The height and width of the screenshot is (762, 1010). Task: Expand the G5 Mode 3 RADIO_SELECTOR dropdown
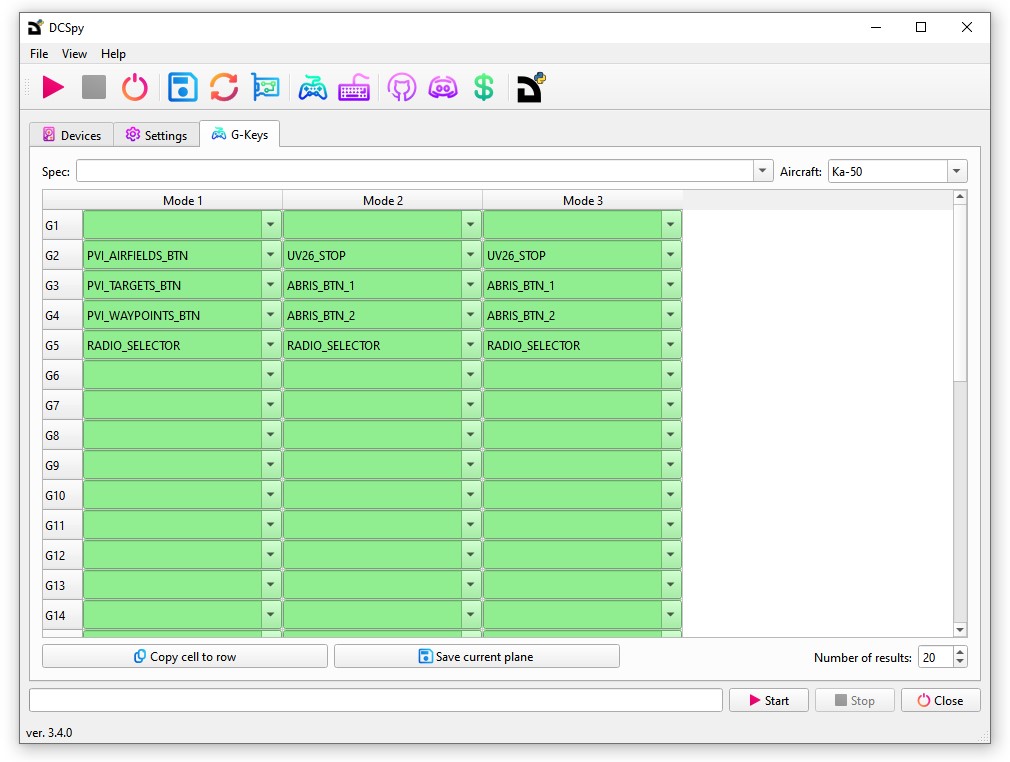coord(670,346)
